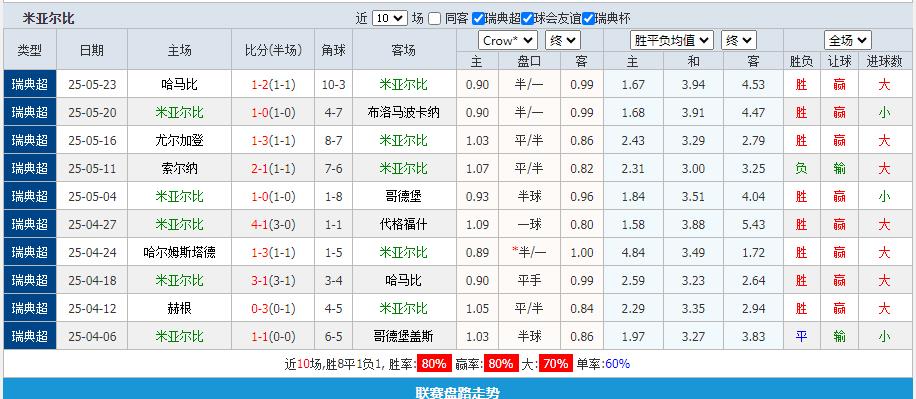Viewport: 916px width, 399px height.
Task: Click the 单率 60% value
Action: tap(617, 364)
